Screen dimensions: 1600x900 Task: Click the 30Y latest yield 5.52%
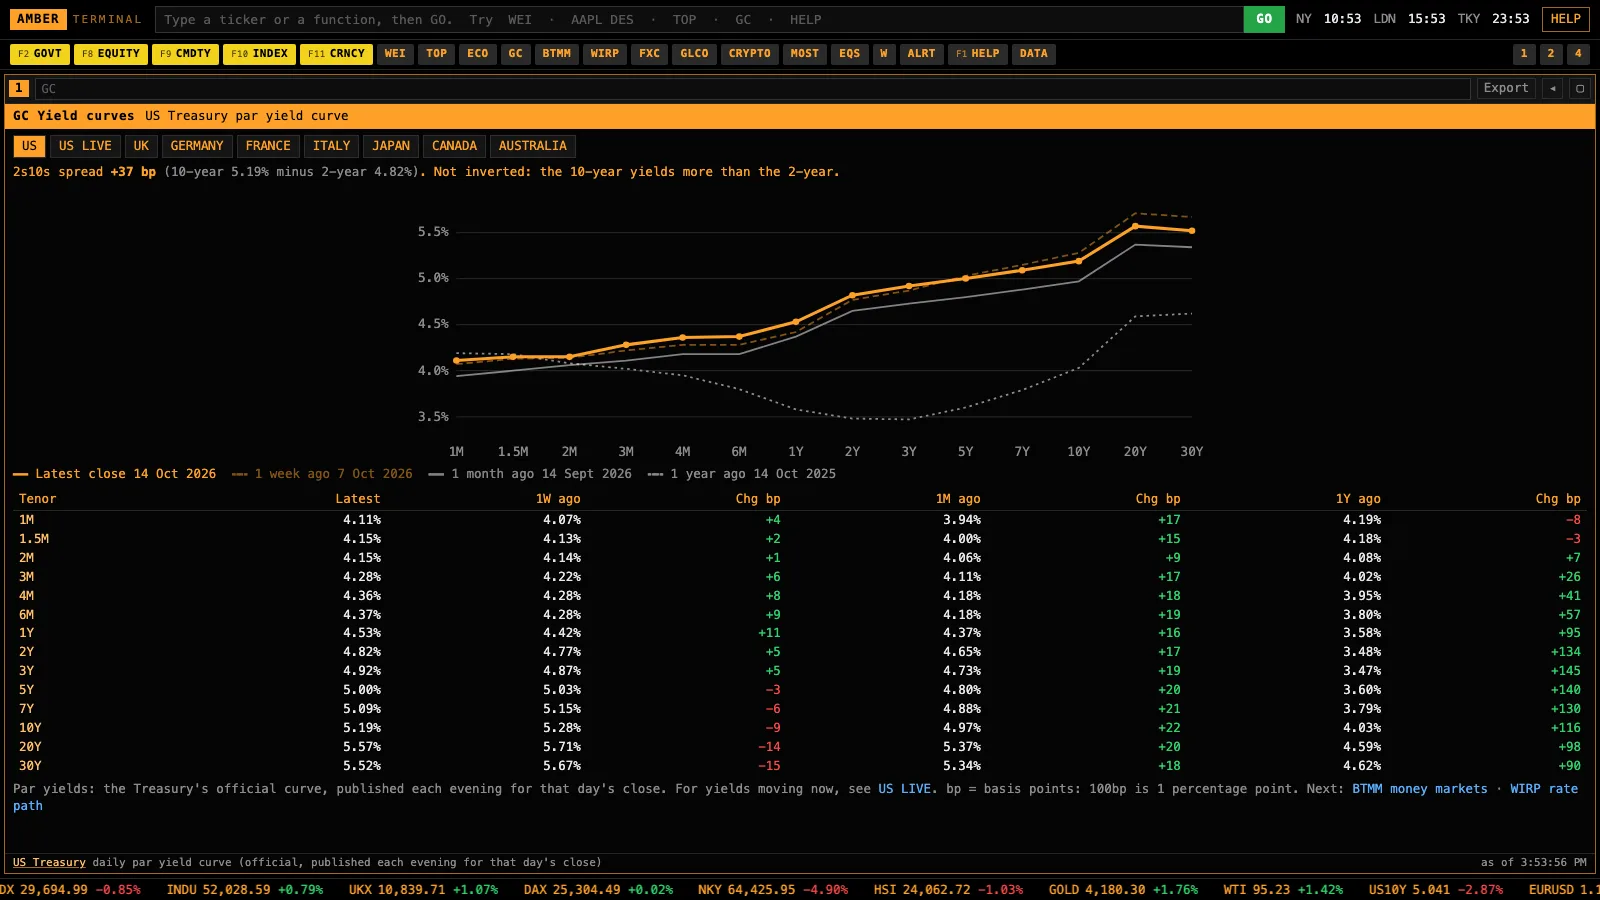pyautogui.click(x=362, y=766)
